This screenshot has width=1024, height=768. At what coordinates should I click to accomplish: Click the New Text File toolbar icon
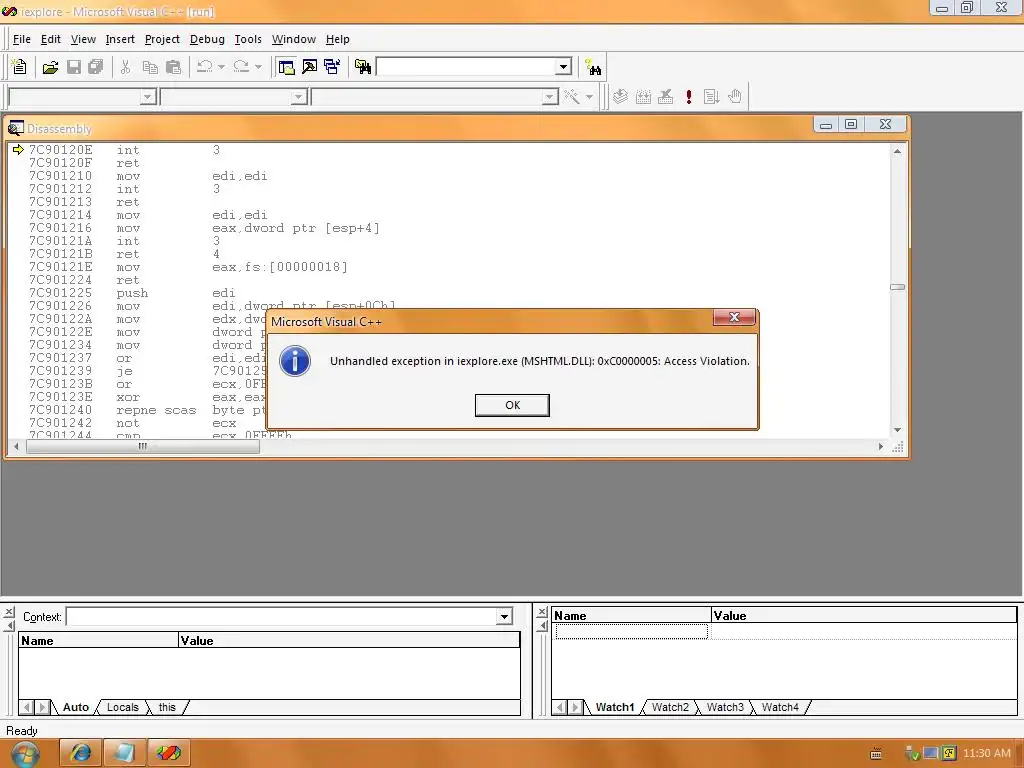click(20, 67)
